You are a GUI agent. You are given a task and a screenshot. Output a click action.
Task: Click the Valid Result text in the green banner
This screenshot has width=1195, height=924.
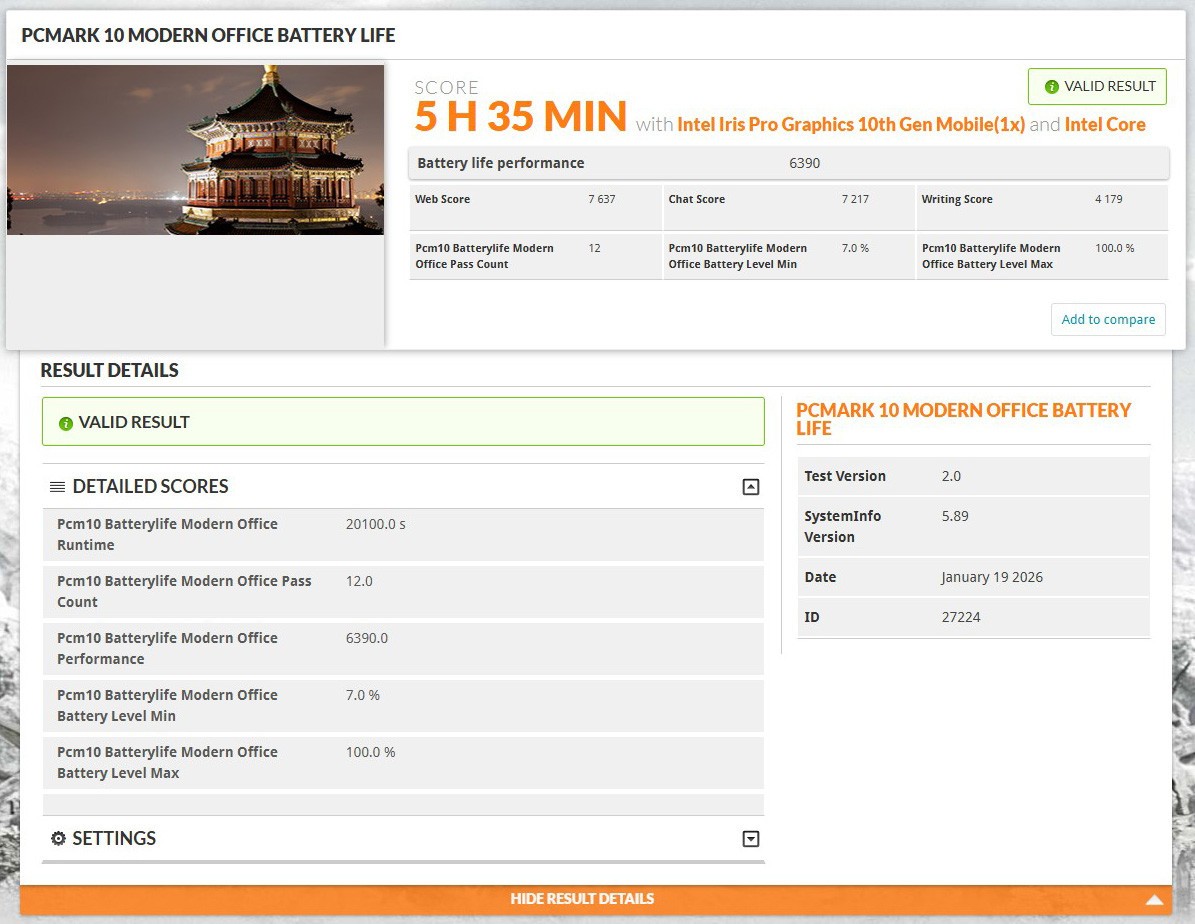134,422
